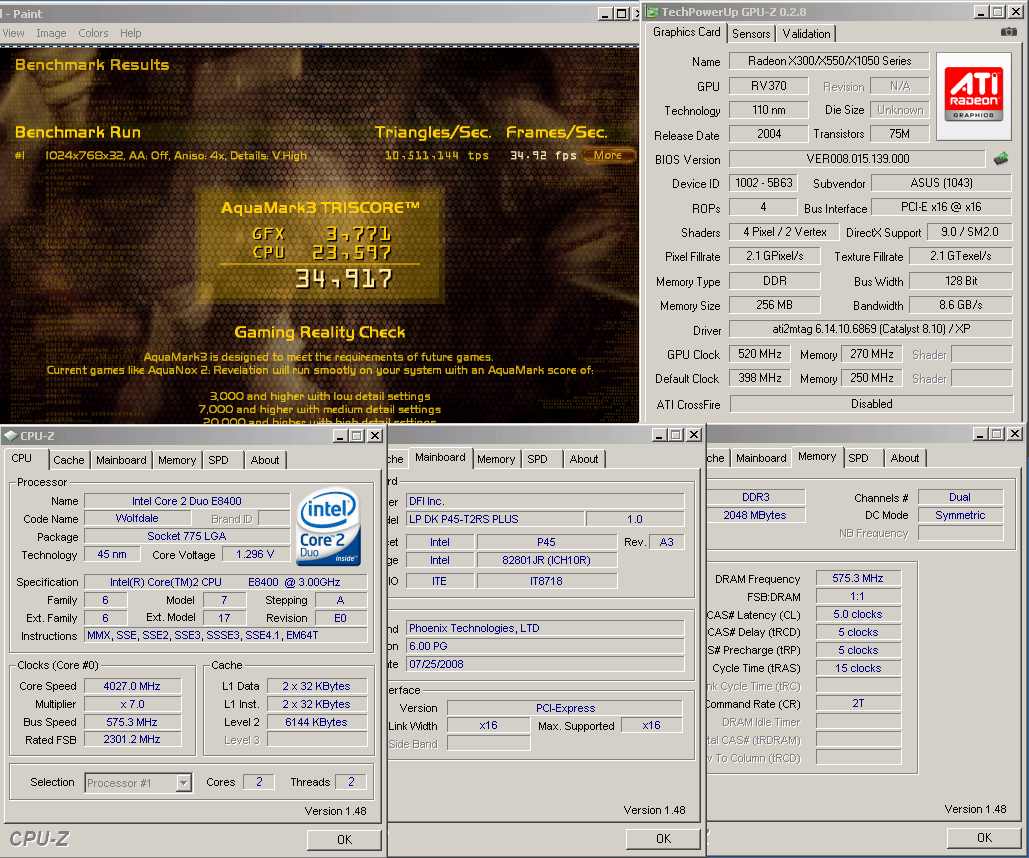Open the Memory tab in the middle CPU-Z window
Viewport: 1029px width, 858px height.
[x=495, y=460]
